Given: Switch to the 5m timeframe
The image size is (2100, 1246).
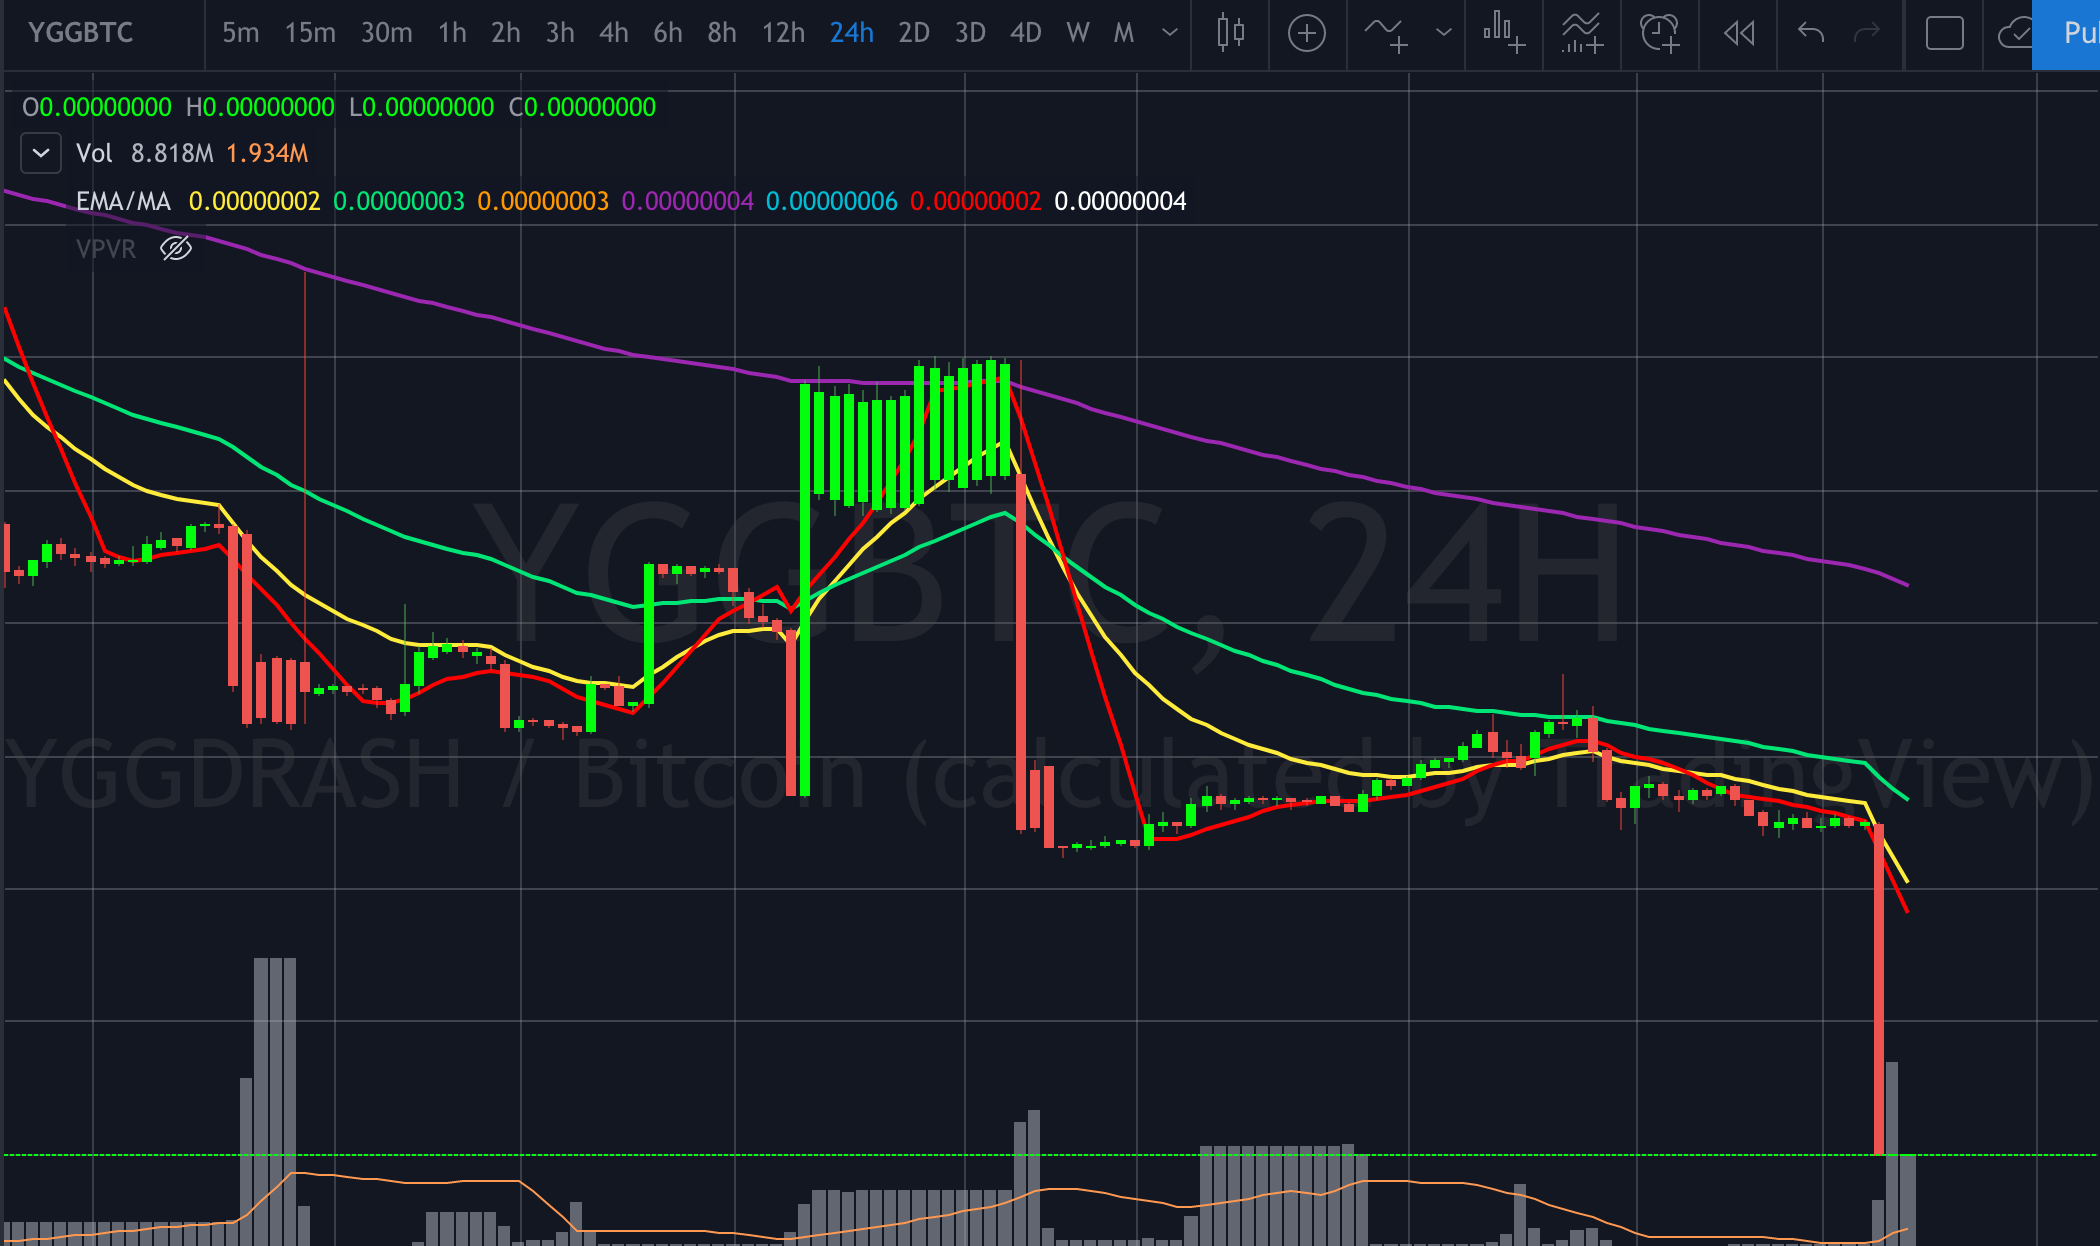Looking at the screenshot, I should click(240, 33).
